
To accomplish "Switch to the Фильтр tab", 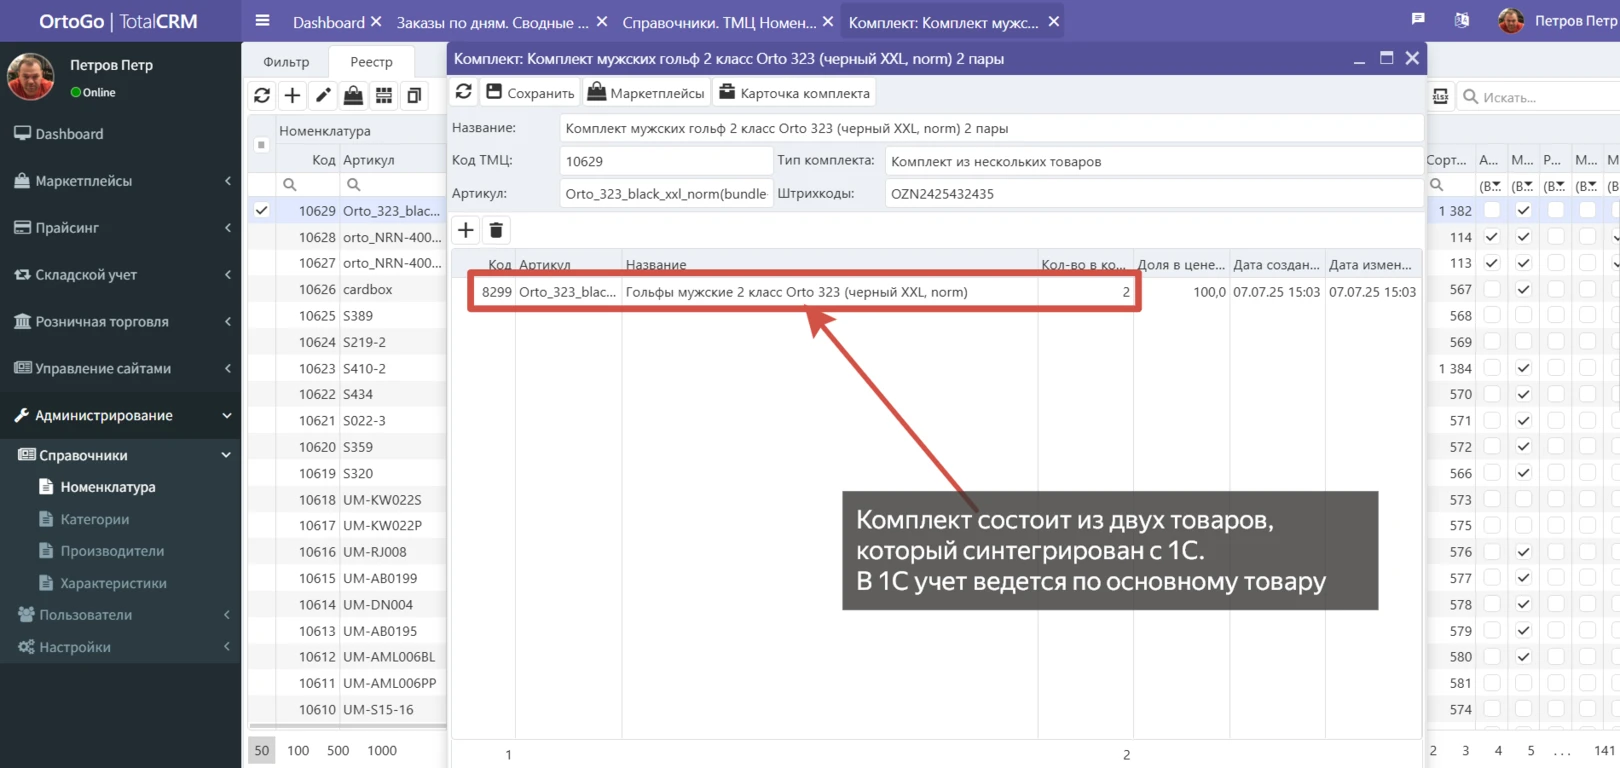I will click(x=286, y=62).
